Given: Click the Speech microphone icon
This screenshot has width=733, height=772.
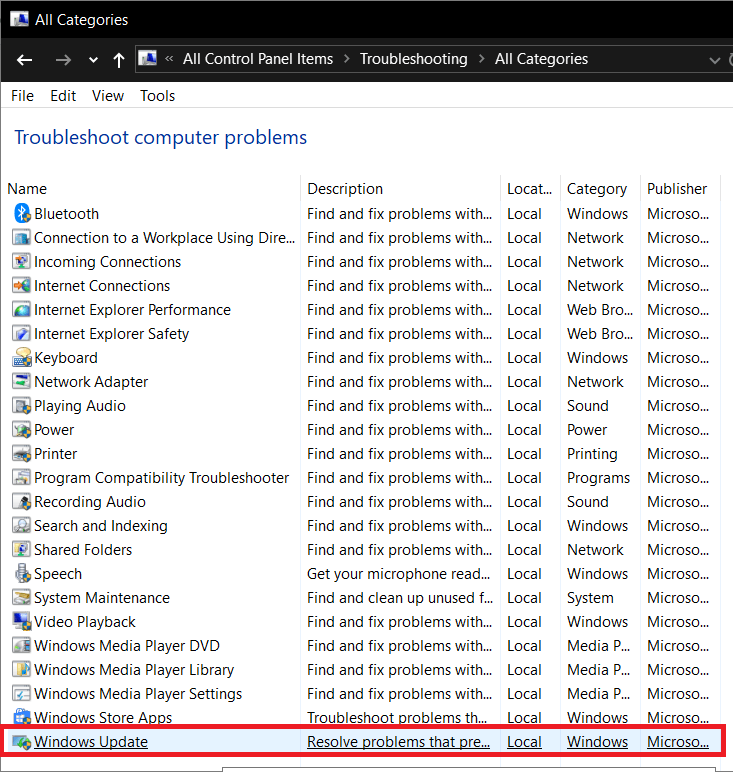Looking at the screenshot, I should point(22,574).
